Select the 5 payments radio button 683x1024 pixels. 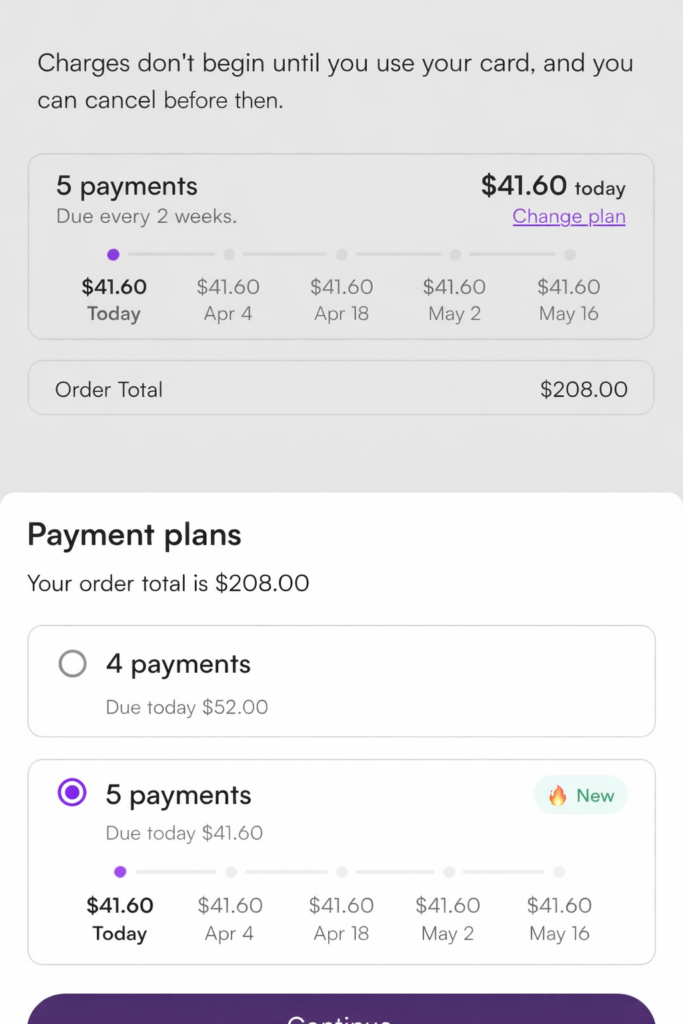point(73,794)
